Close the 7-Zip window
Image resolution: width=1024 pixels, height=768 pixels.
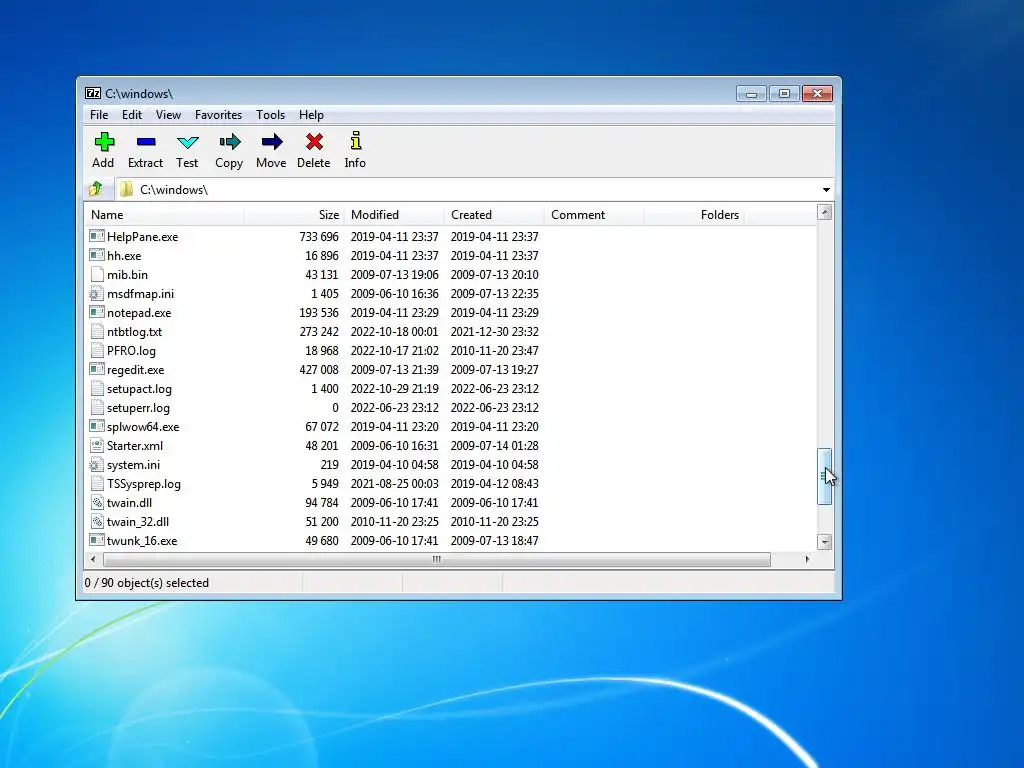(x=817, y=94)
